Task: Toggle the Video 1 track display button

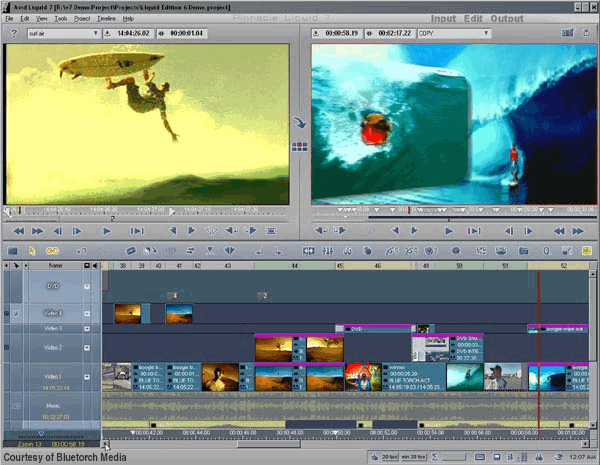Action: click(87, 377)
